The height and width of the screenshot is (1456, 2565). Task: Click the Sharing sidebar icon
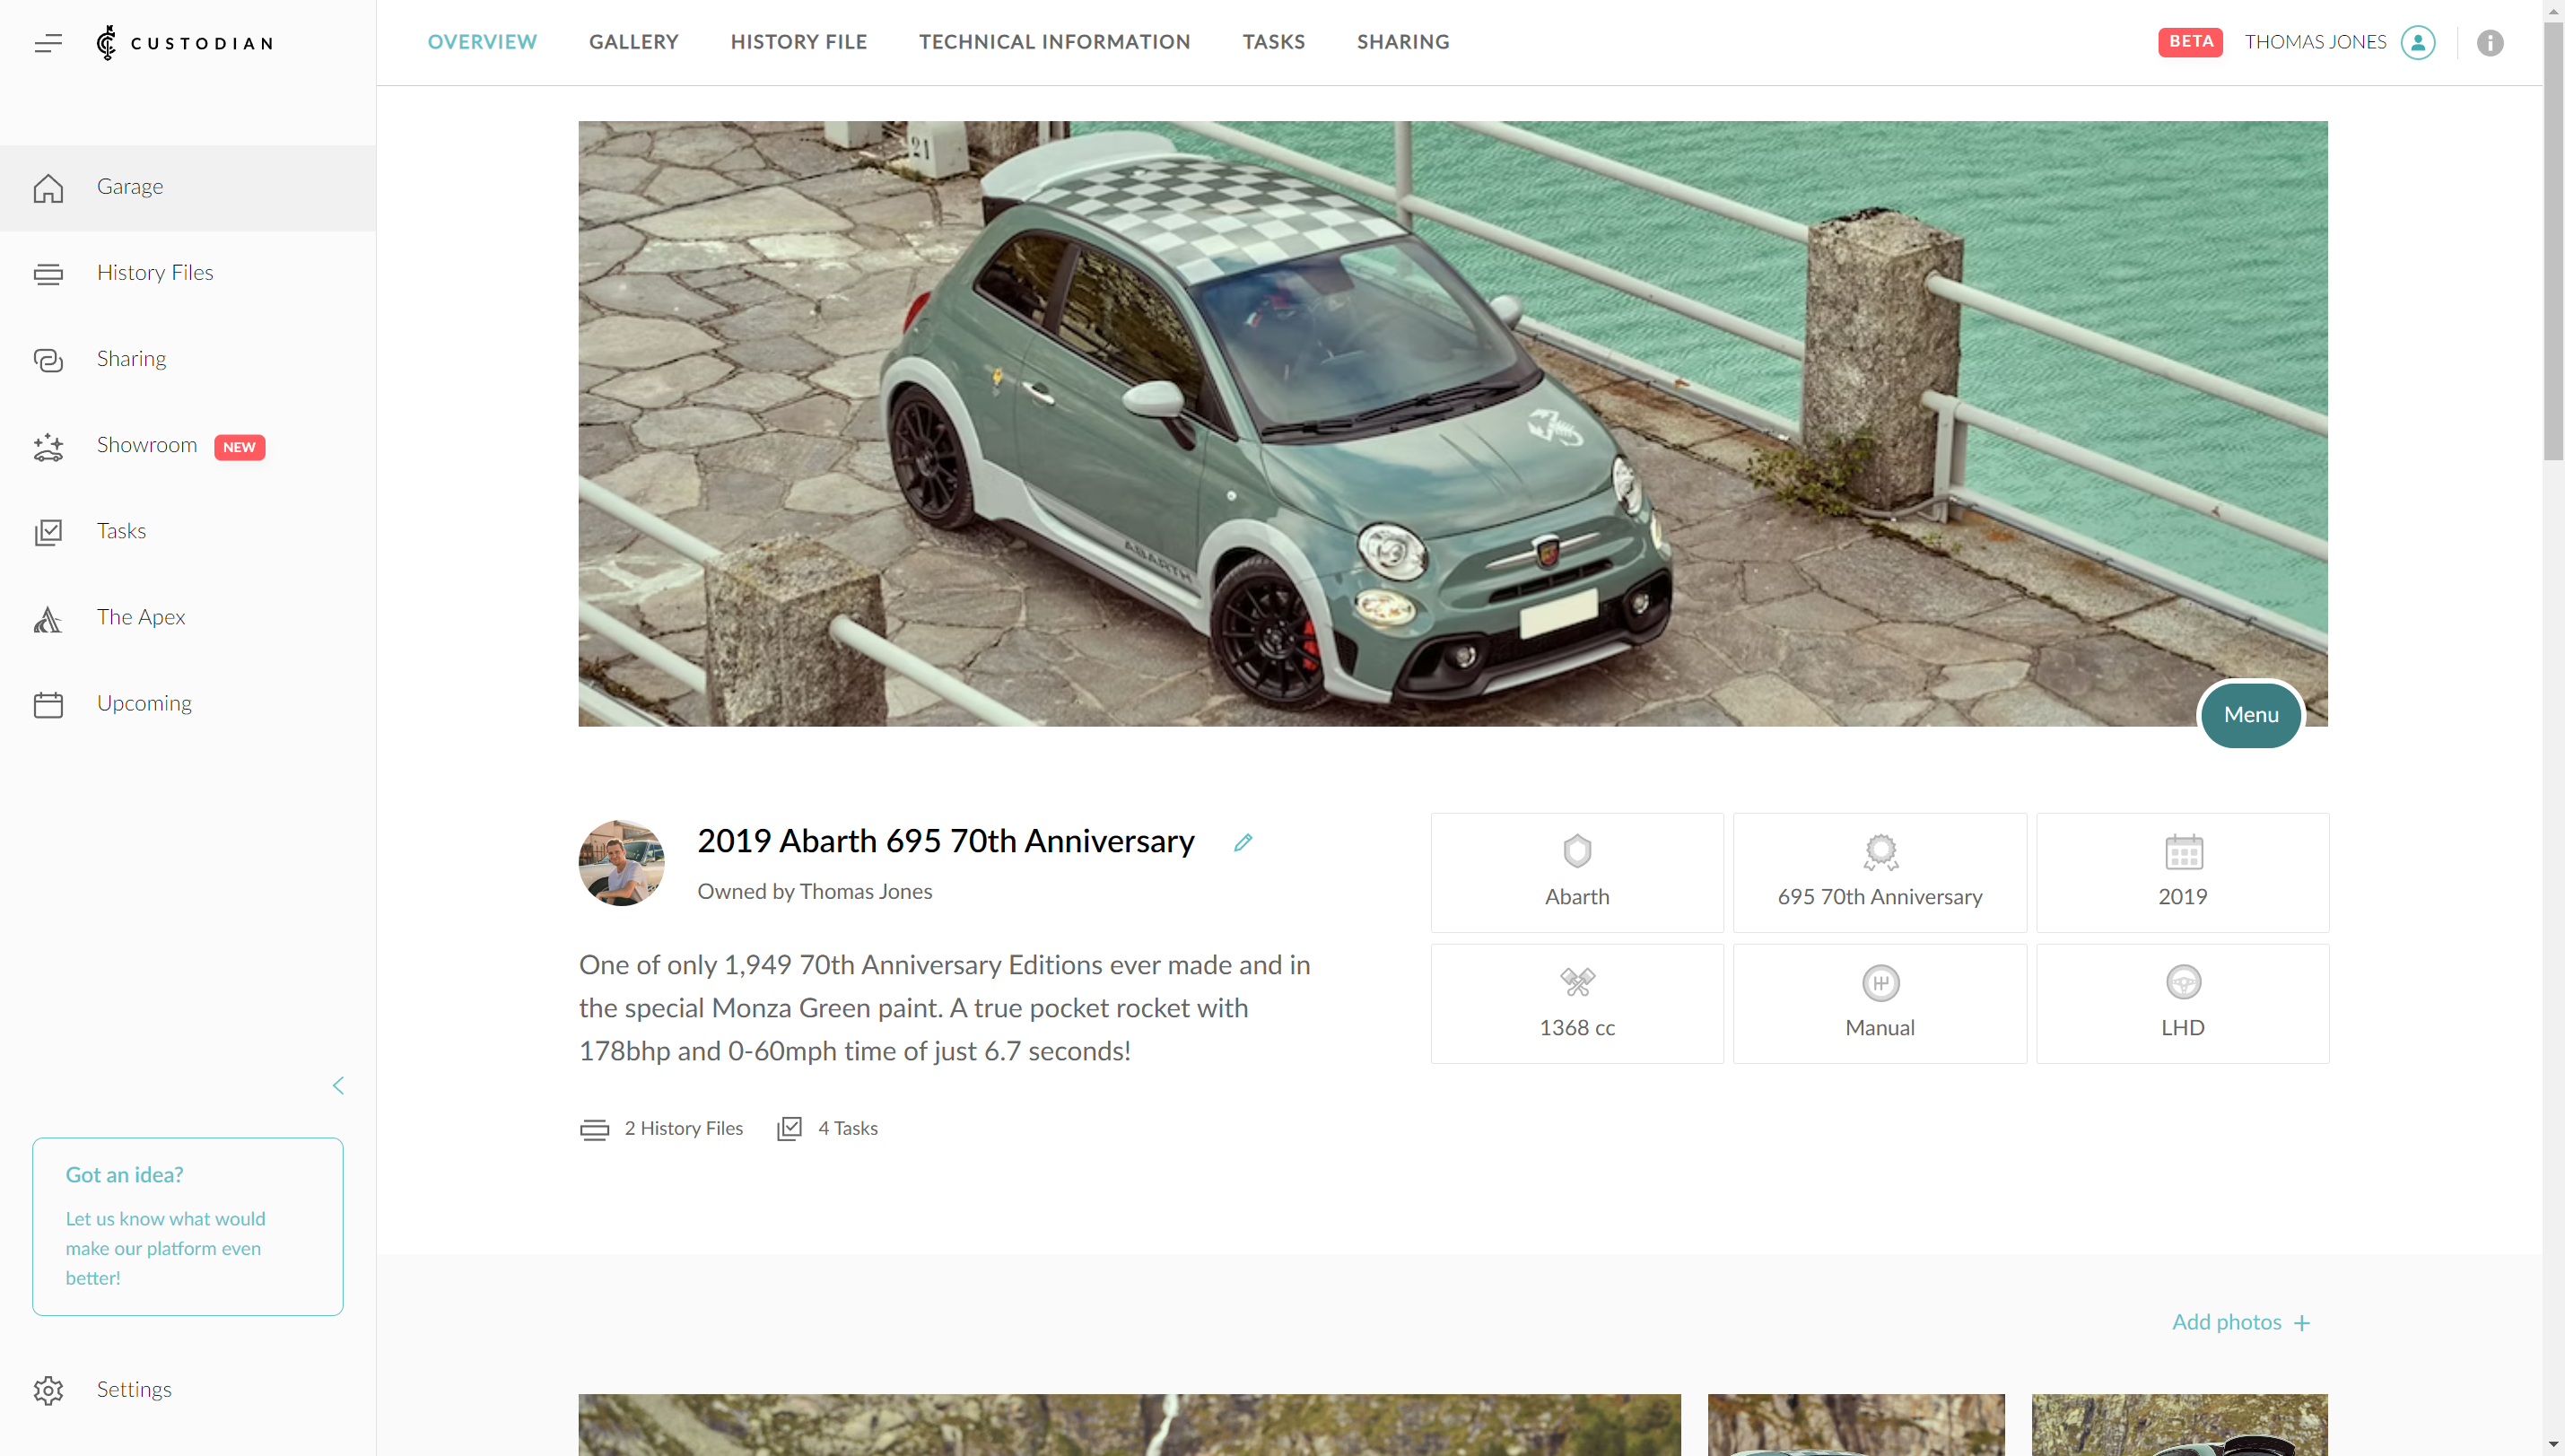[x=48, y=360]
